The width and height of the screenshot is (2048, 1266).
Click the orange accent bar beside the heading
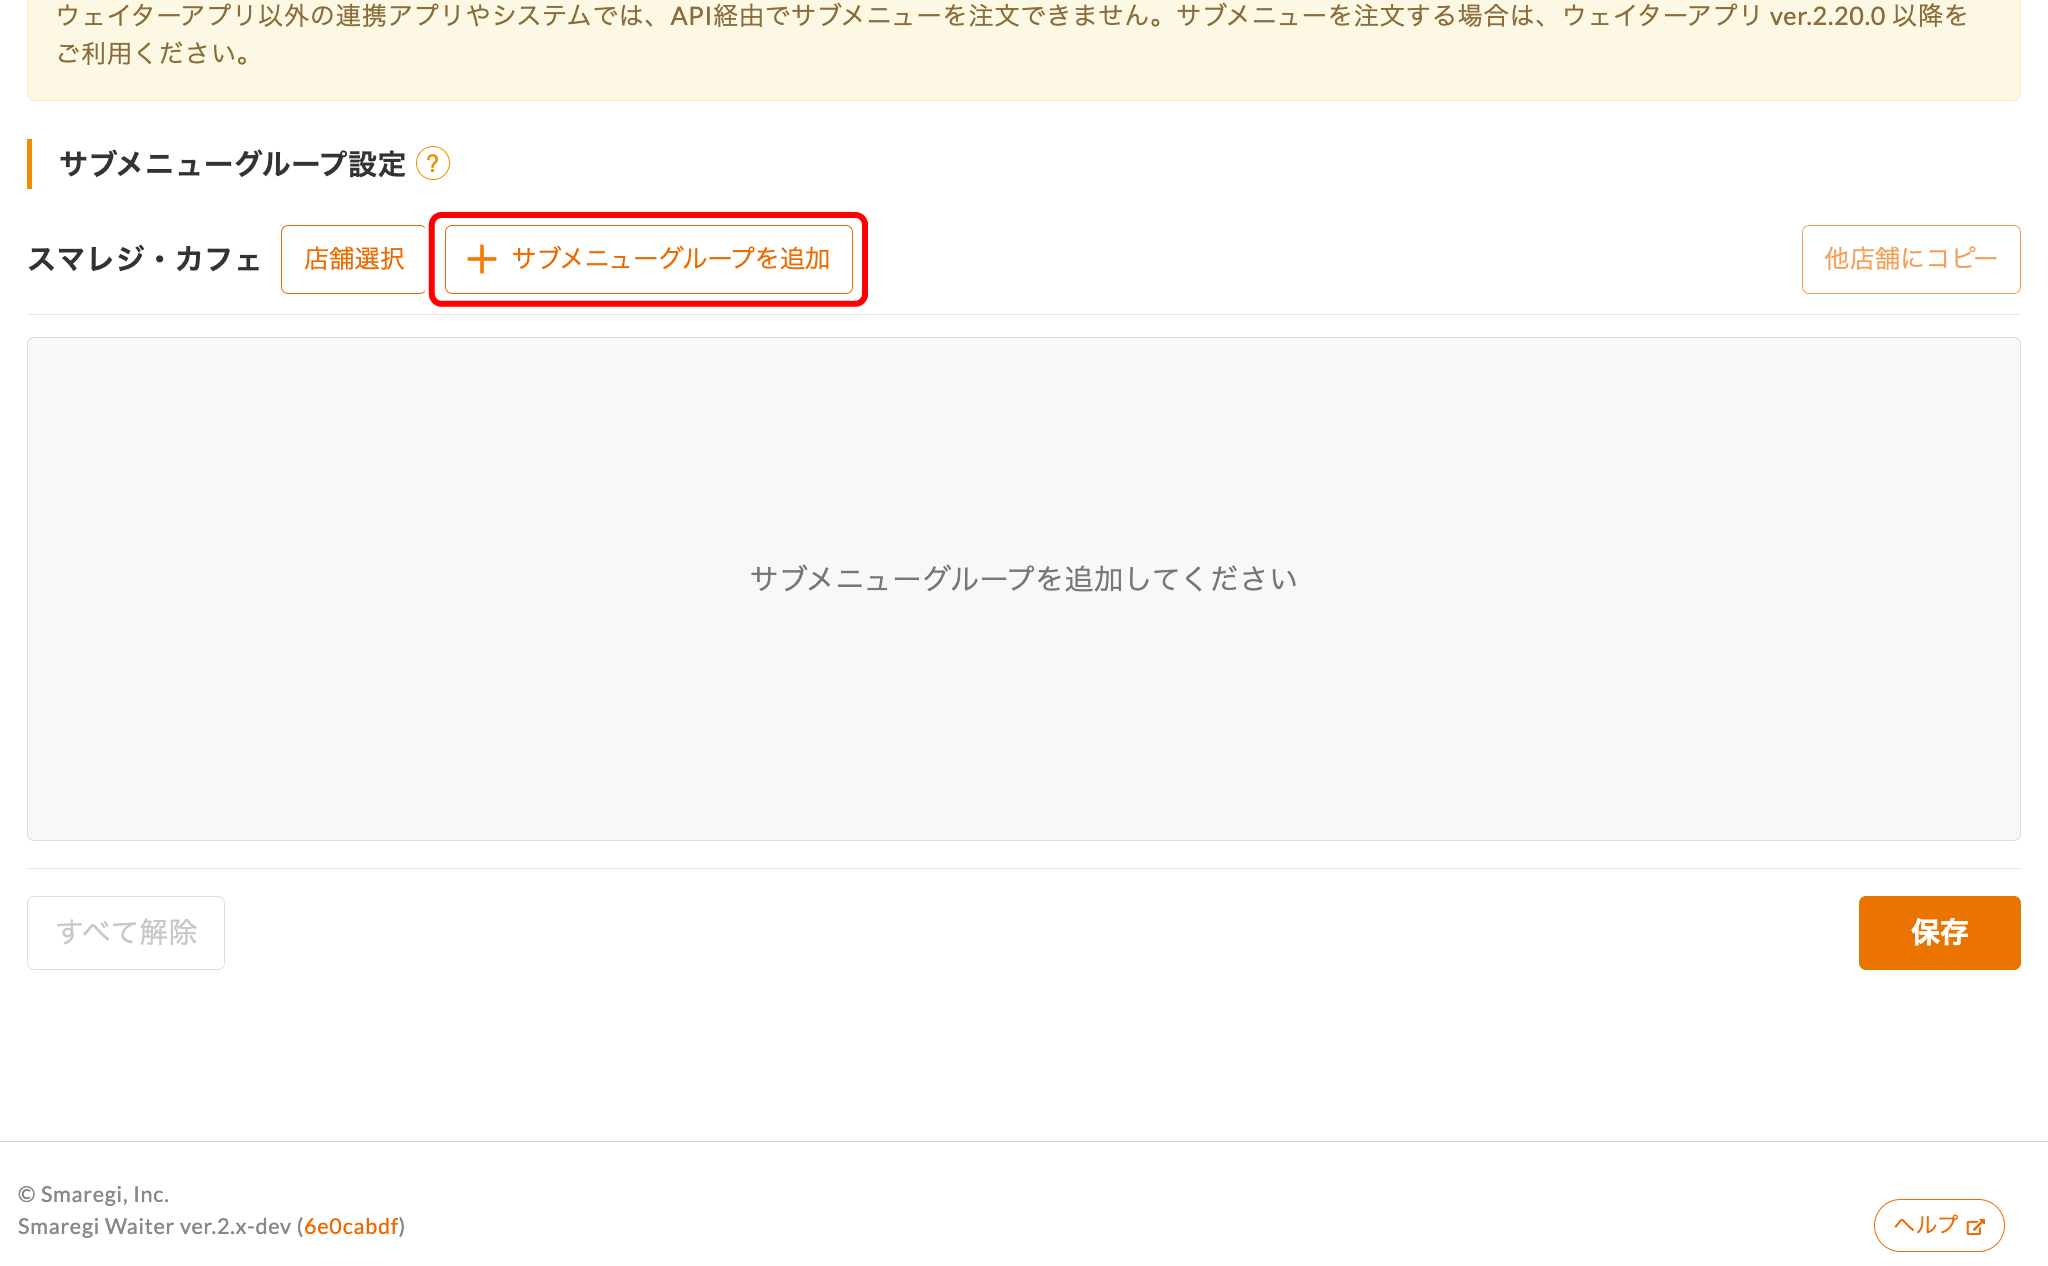point(30,164)
